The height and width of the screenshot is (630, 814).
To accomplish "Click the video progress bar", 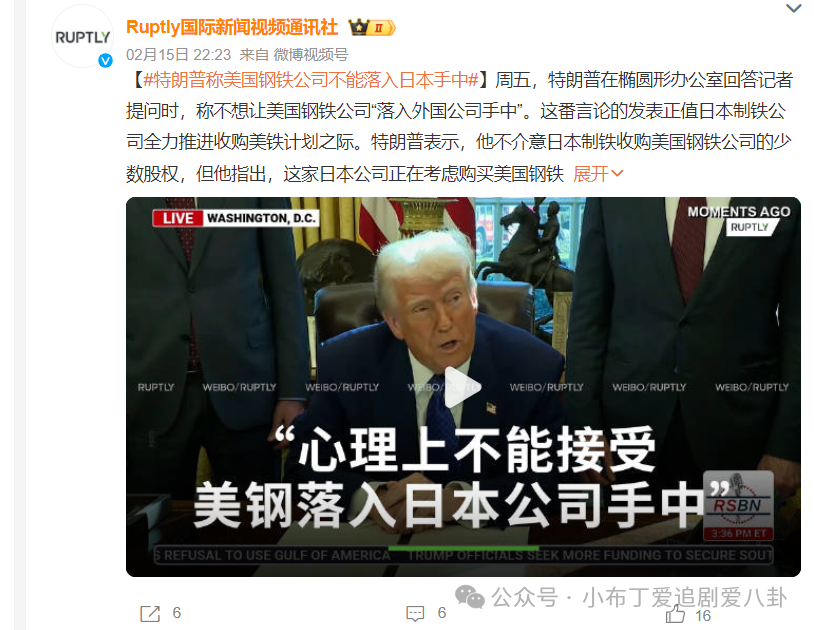I will (x=463, y=548).
